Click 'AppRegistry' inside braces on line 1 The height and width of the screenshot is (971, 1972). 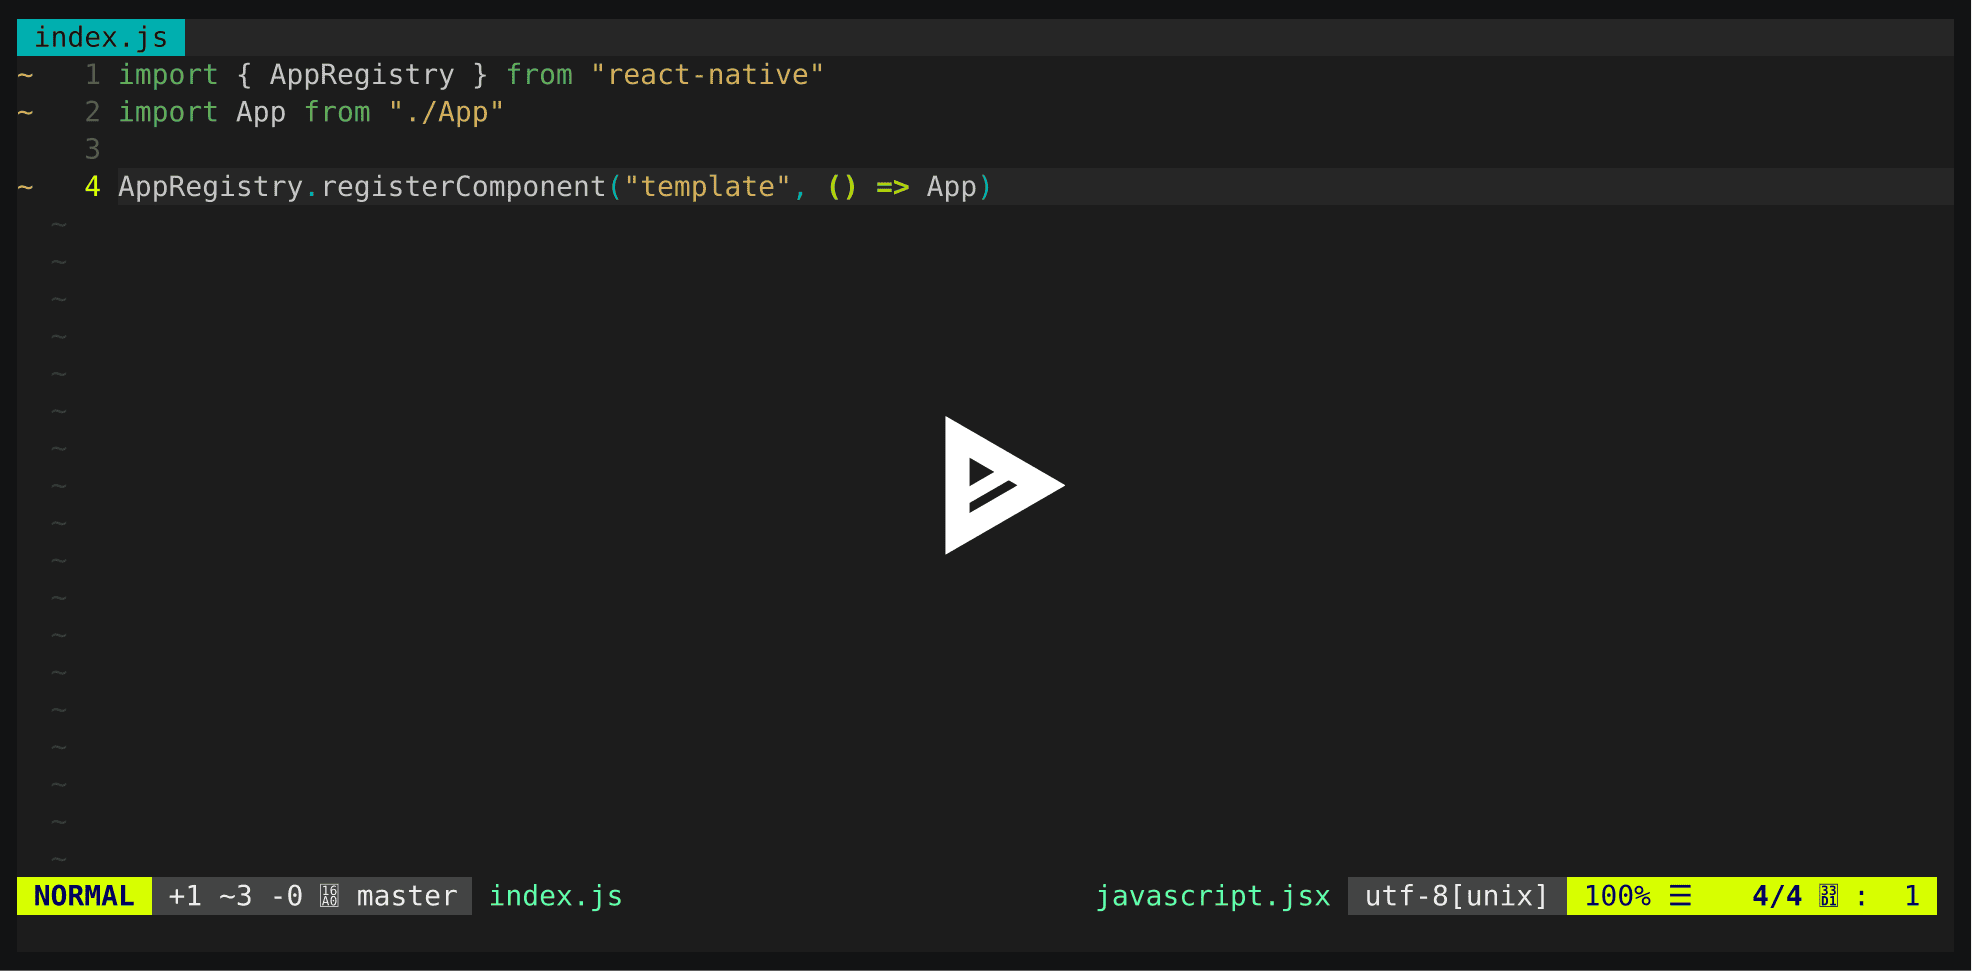362,75
